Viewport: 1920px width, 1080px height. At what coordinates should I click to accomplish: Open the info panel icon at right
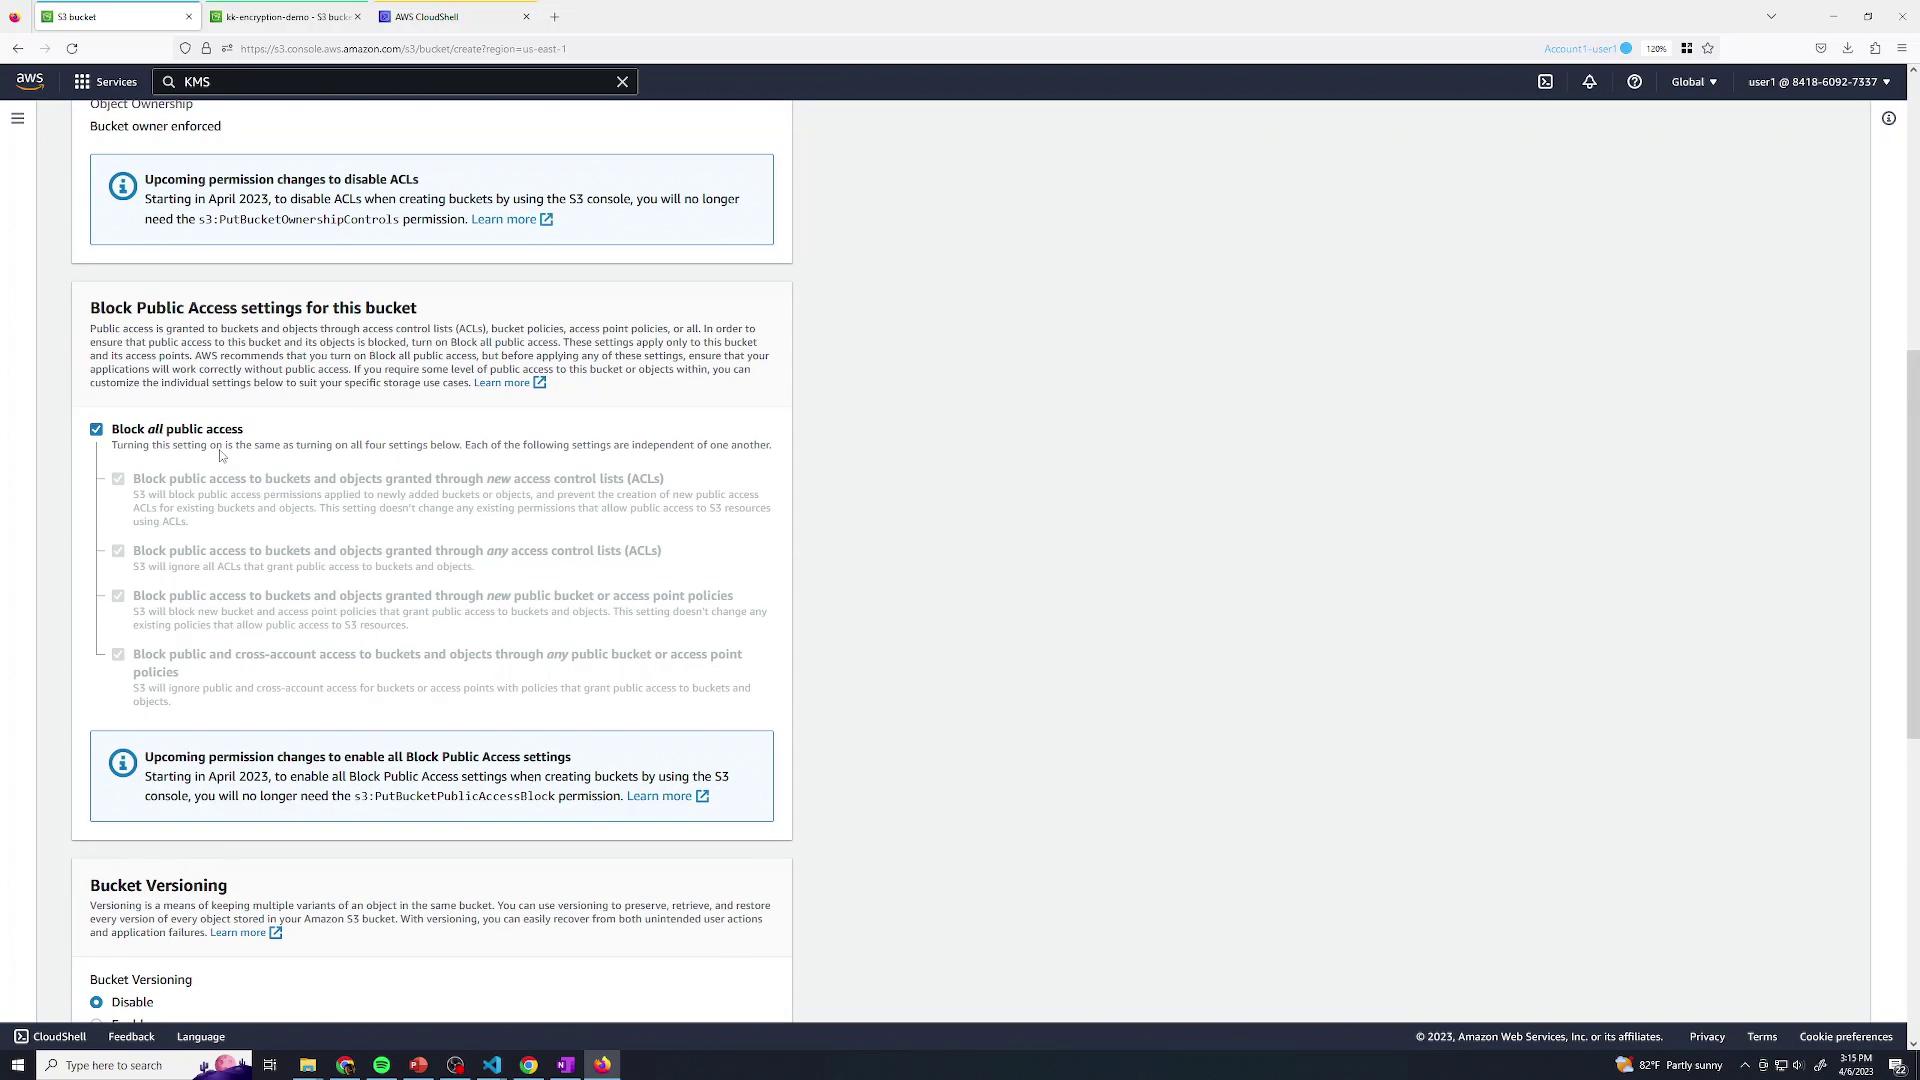(x=1888, y=118)
